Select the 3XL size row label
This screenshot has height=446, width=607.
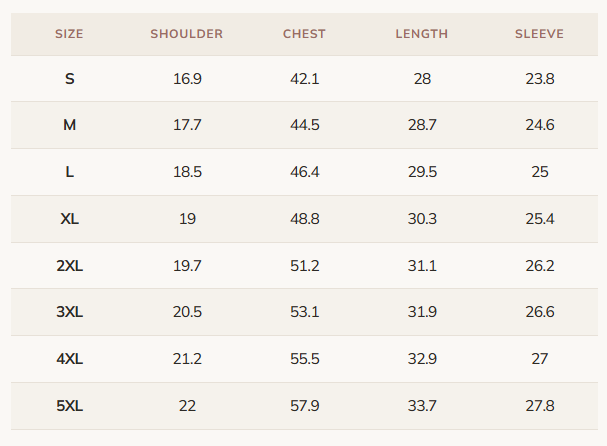pyautogui.click(x=70, y=312)
